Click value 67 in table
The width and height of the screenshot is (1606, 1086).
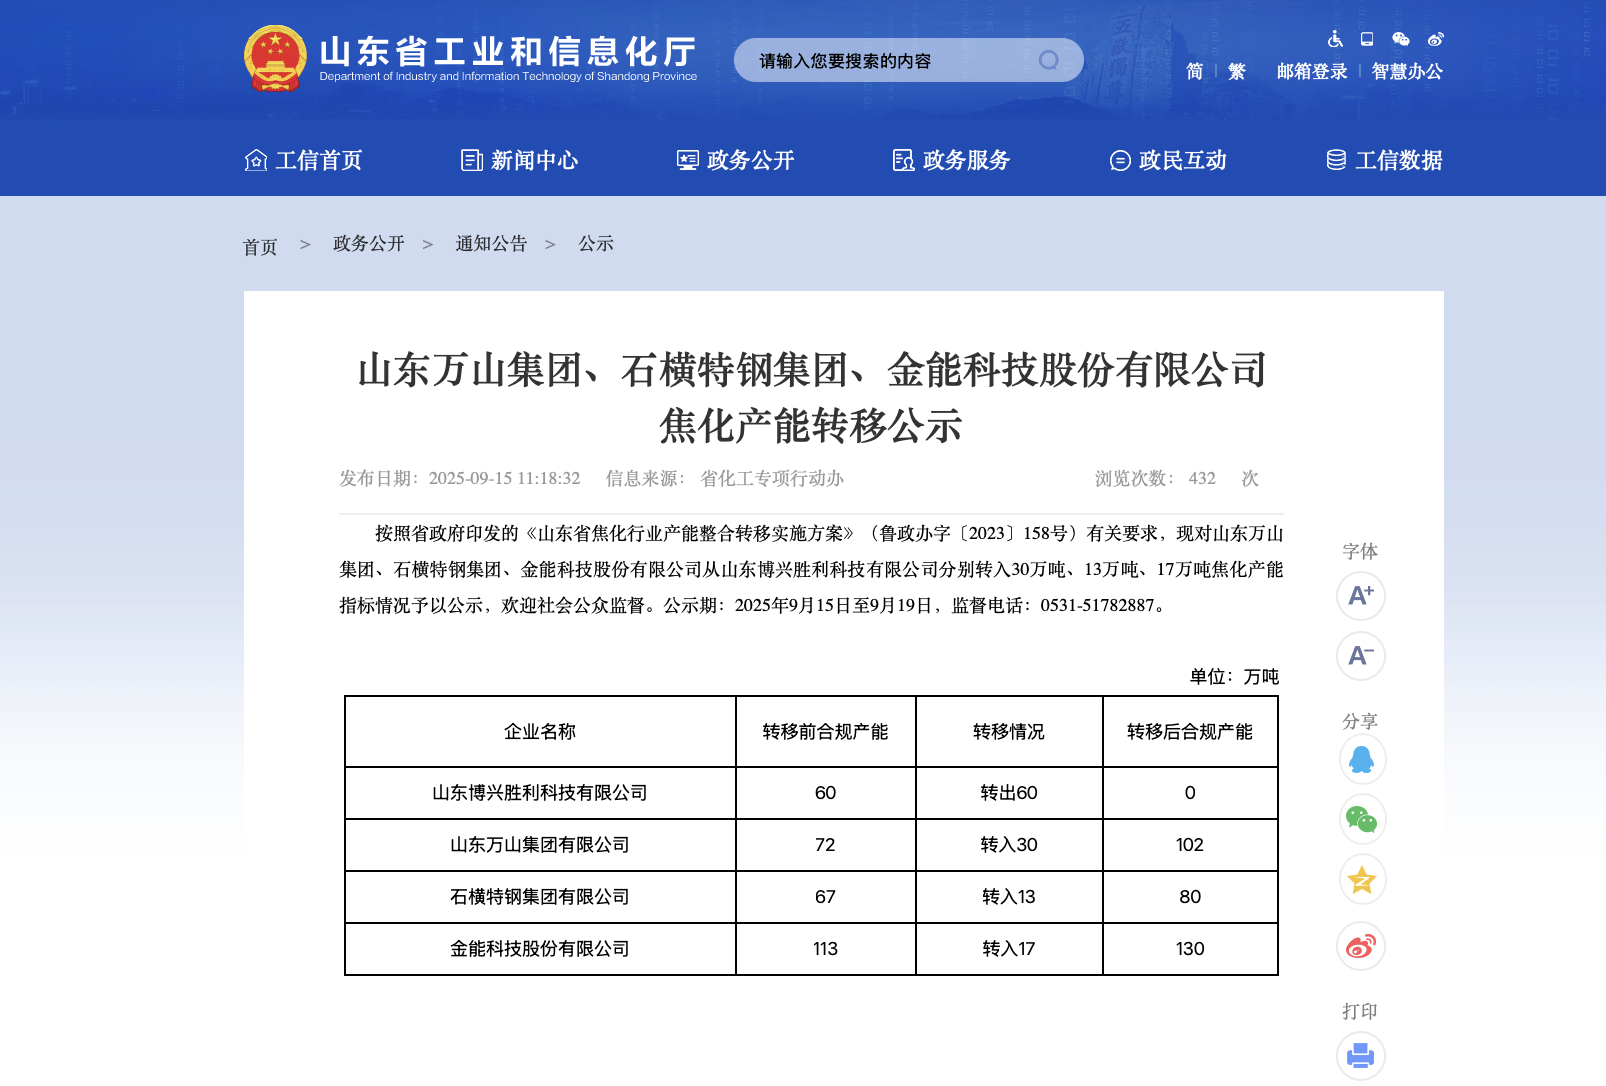825,897
